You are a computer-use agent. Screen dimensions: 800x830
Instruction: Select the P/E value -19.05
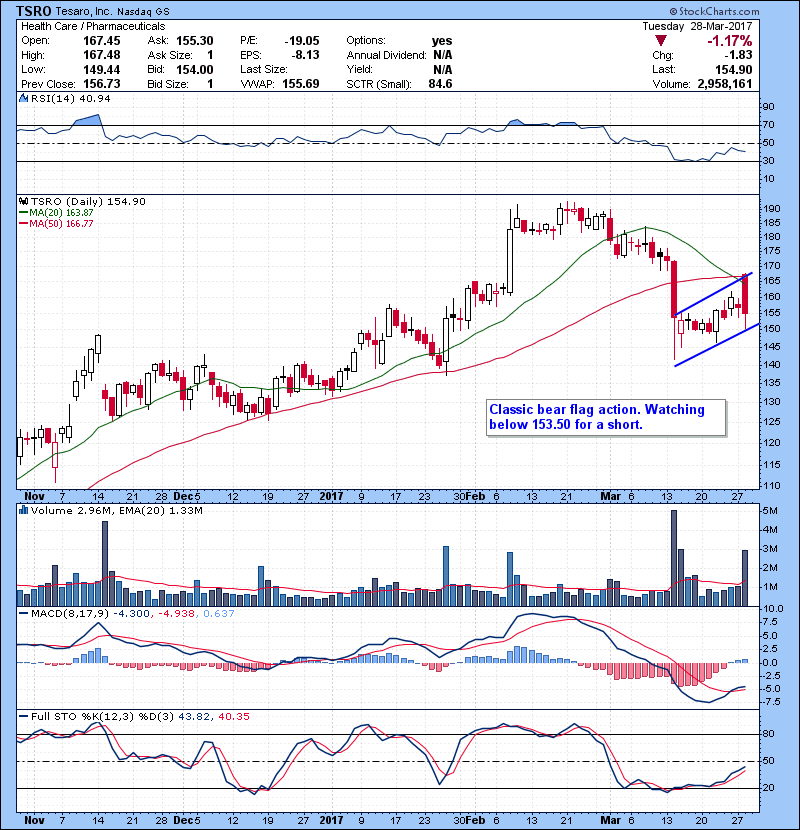pos(302,41)
